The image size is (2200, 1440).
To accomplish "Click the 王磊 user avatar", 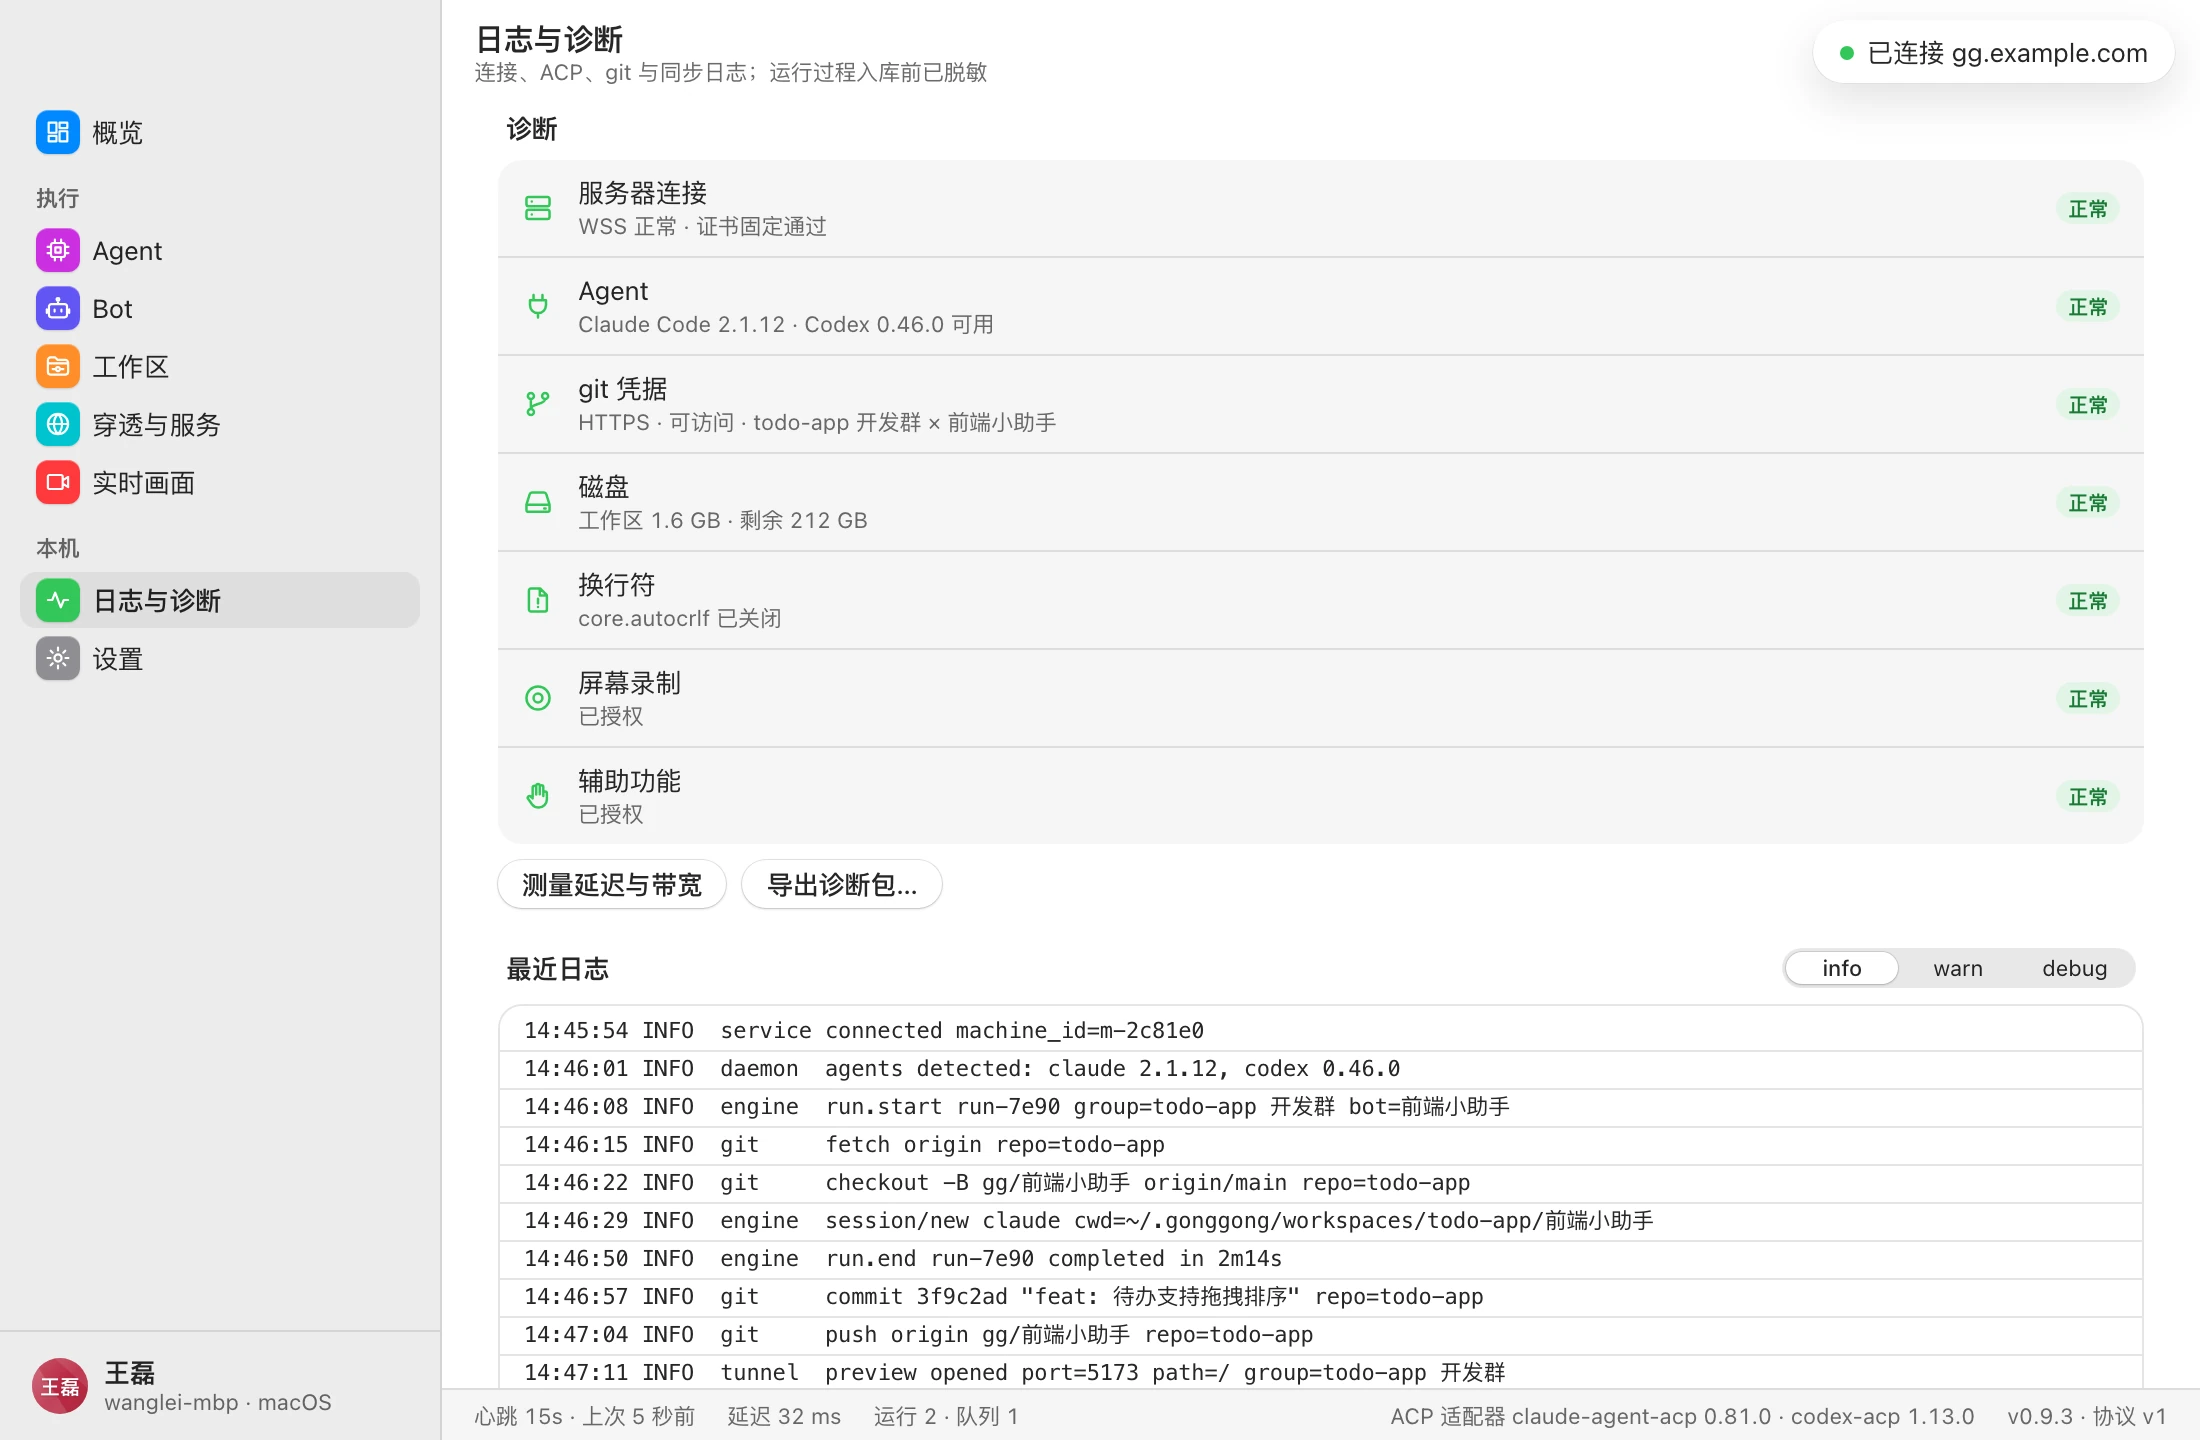I will point(60,1386).
